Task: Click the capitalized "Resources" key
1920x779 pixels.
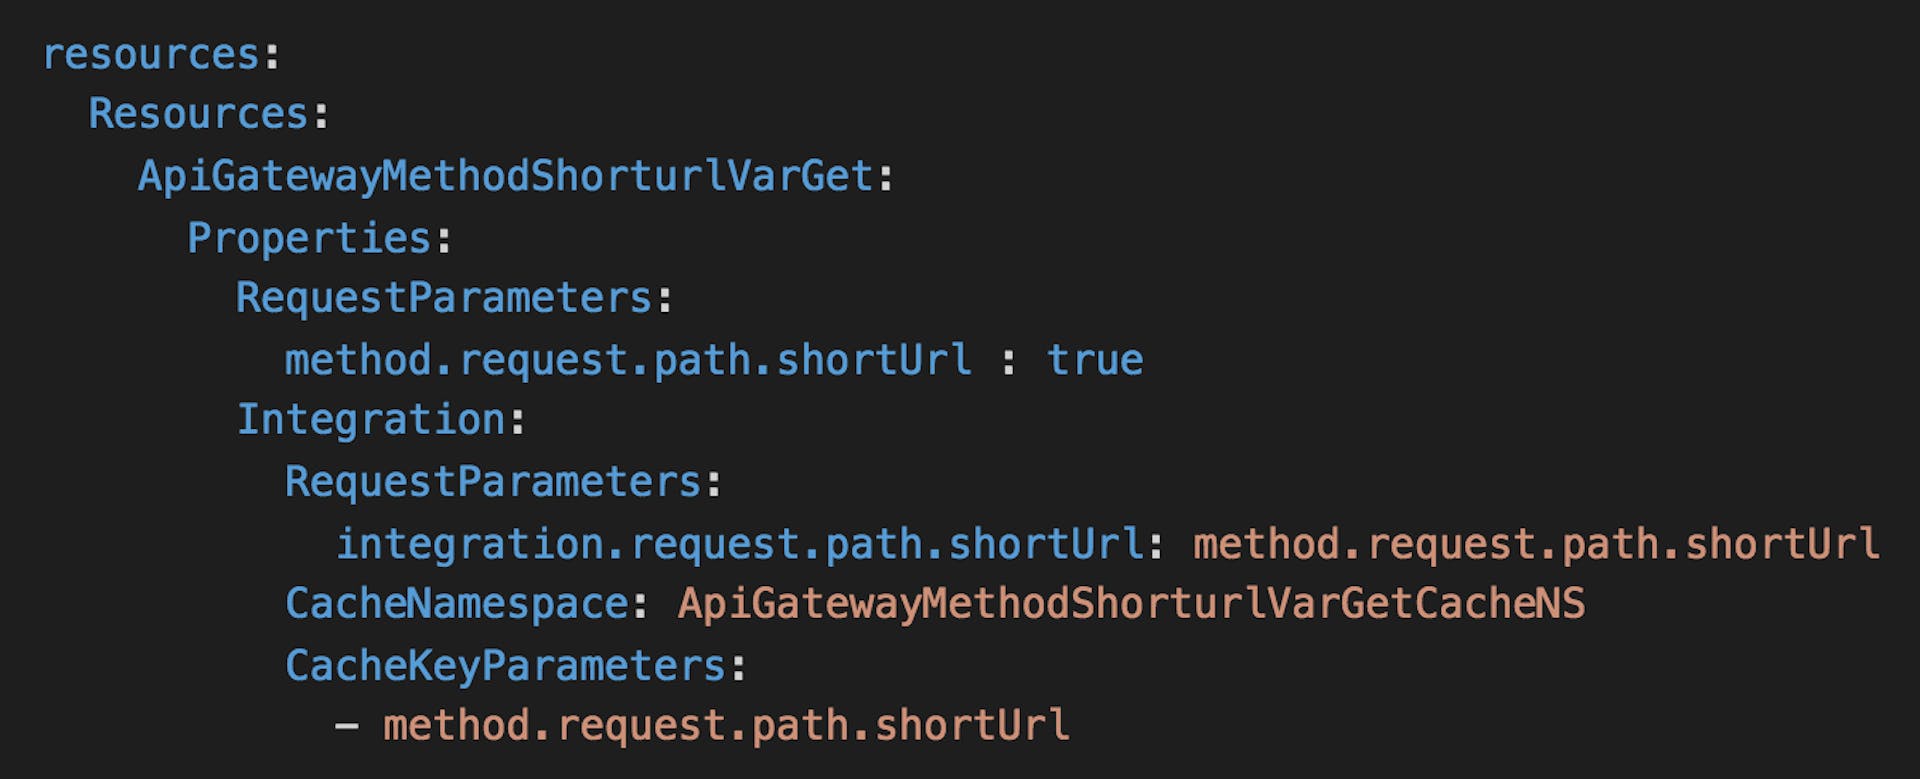Action: click(198, 114)
